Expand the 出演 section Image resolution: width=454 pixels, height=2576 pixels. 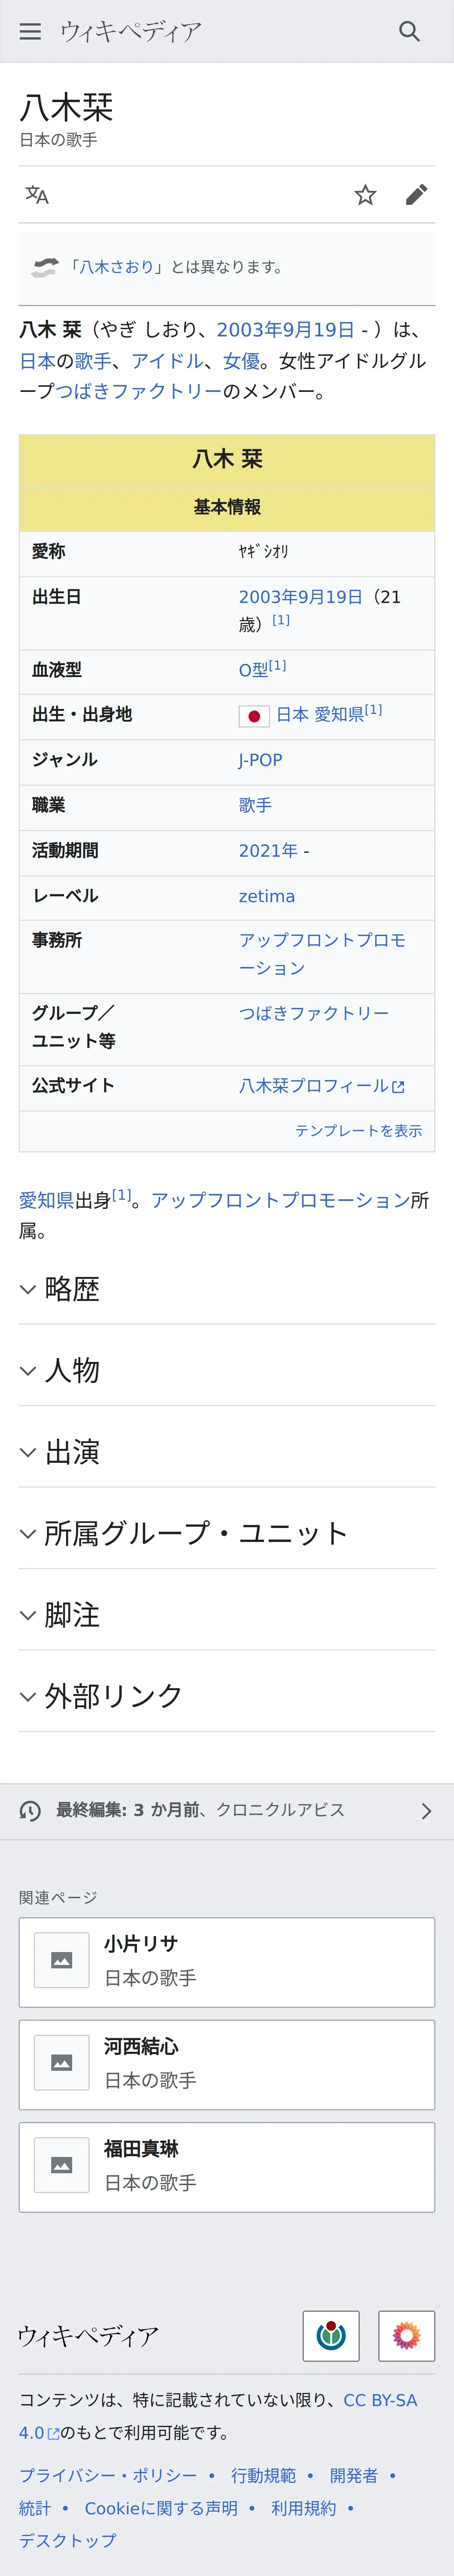[x=227, y=1452]
